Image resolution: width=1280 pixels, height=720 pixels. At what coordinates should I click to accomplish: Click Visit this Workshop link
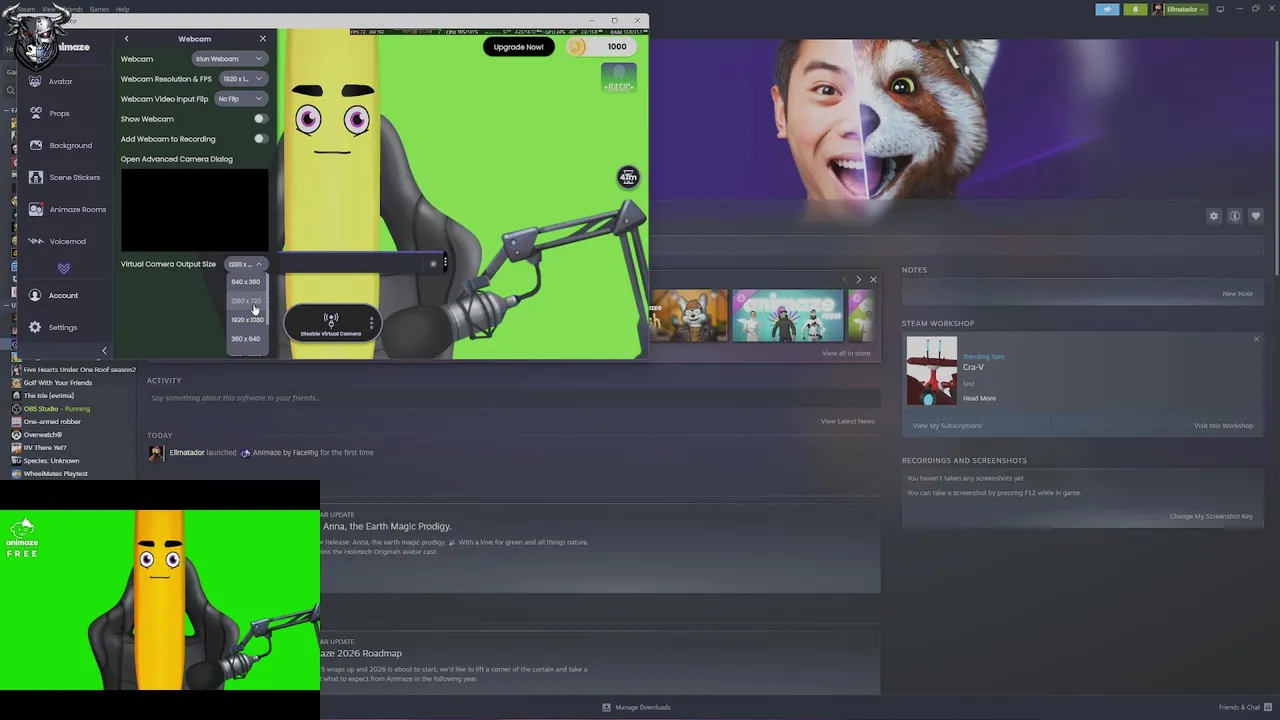pos(1223,426)
